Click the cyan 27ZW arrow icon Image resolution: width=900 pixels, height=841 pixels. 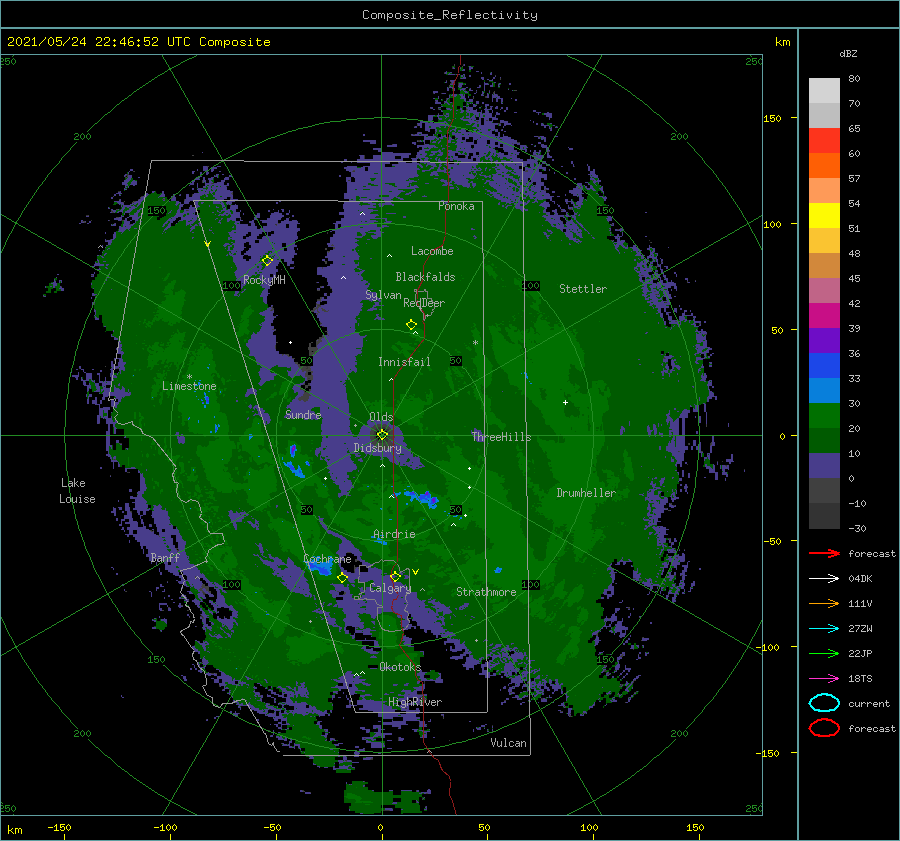(x=824, y=629)
